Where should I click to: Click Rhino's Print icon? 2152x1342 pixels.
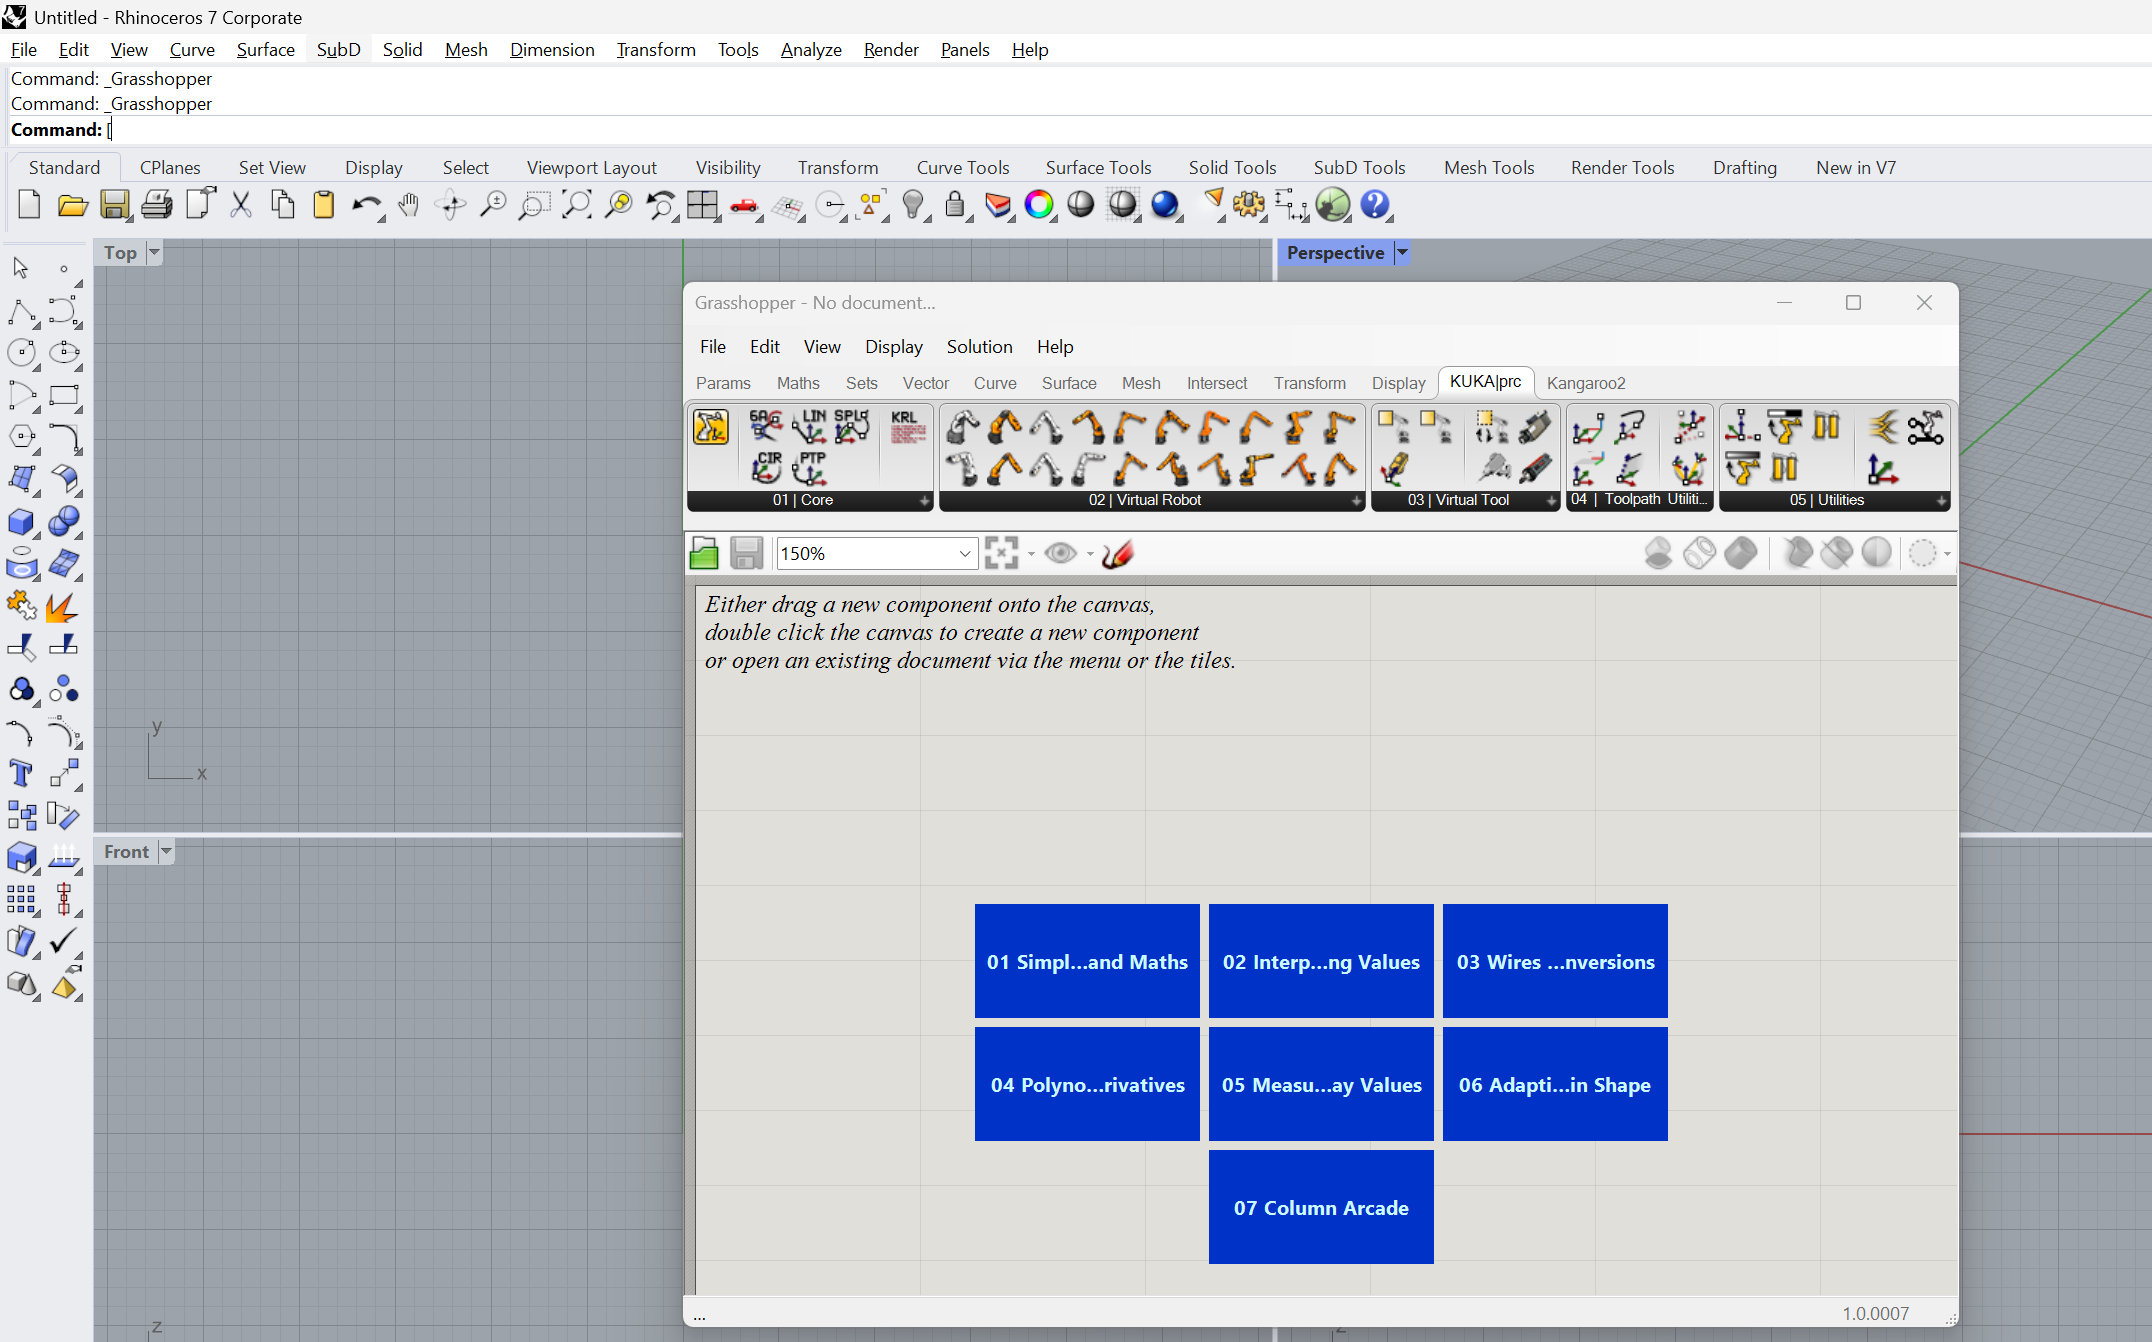point(156,205)
